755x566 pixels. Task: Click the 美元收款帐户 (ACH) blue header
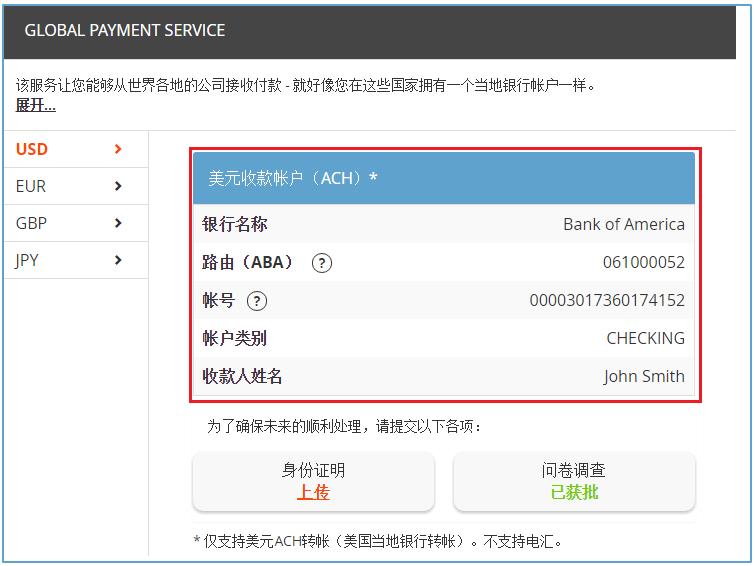pos(444,178)
